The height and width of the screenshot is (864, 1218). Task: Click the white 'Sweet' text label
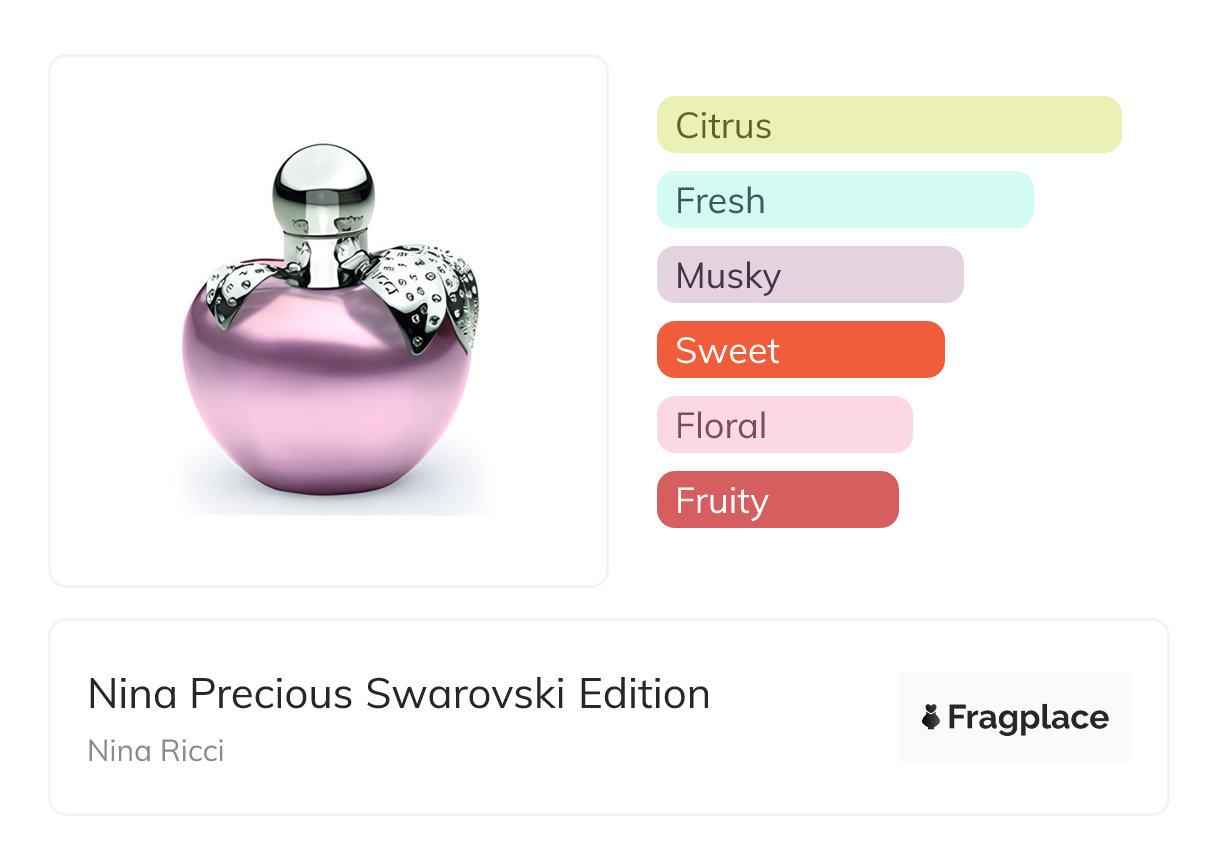coord(727,351)
